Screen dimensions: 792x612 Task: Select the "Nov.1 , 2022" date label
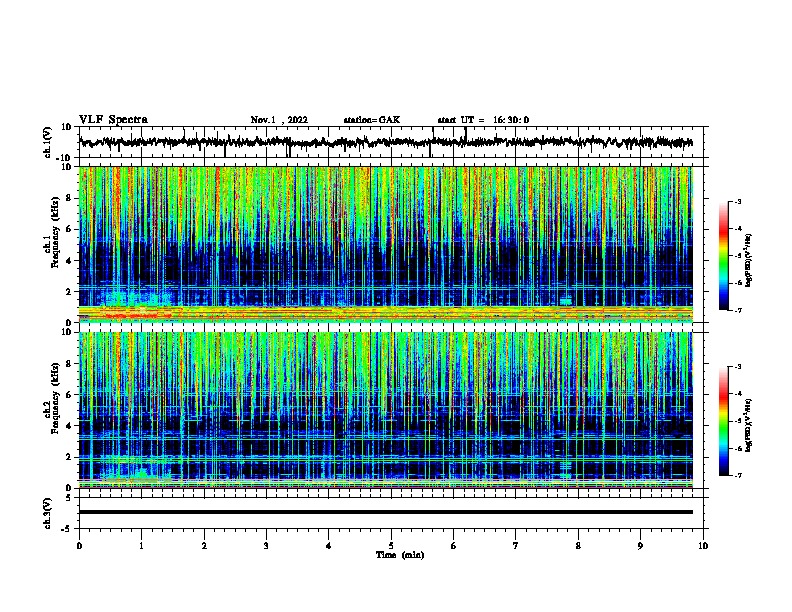(279, 120)
